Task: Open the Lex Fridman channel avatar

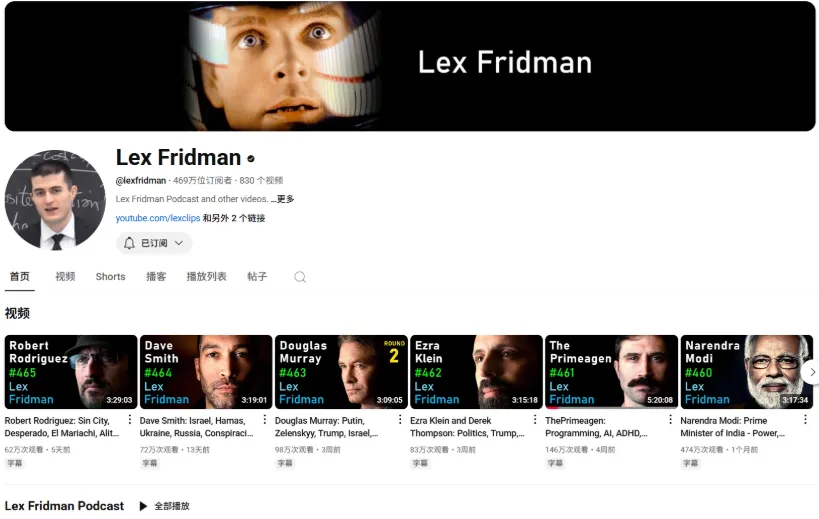Action: [x=55, y=200]
